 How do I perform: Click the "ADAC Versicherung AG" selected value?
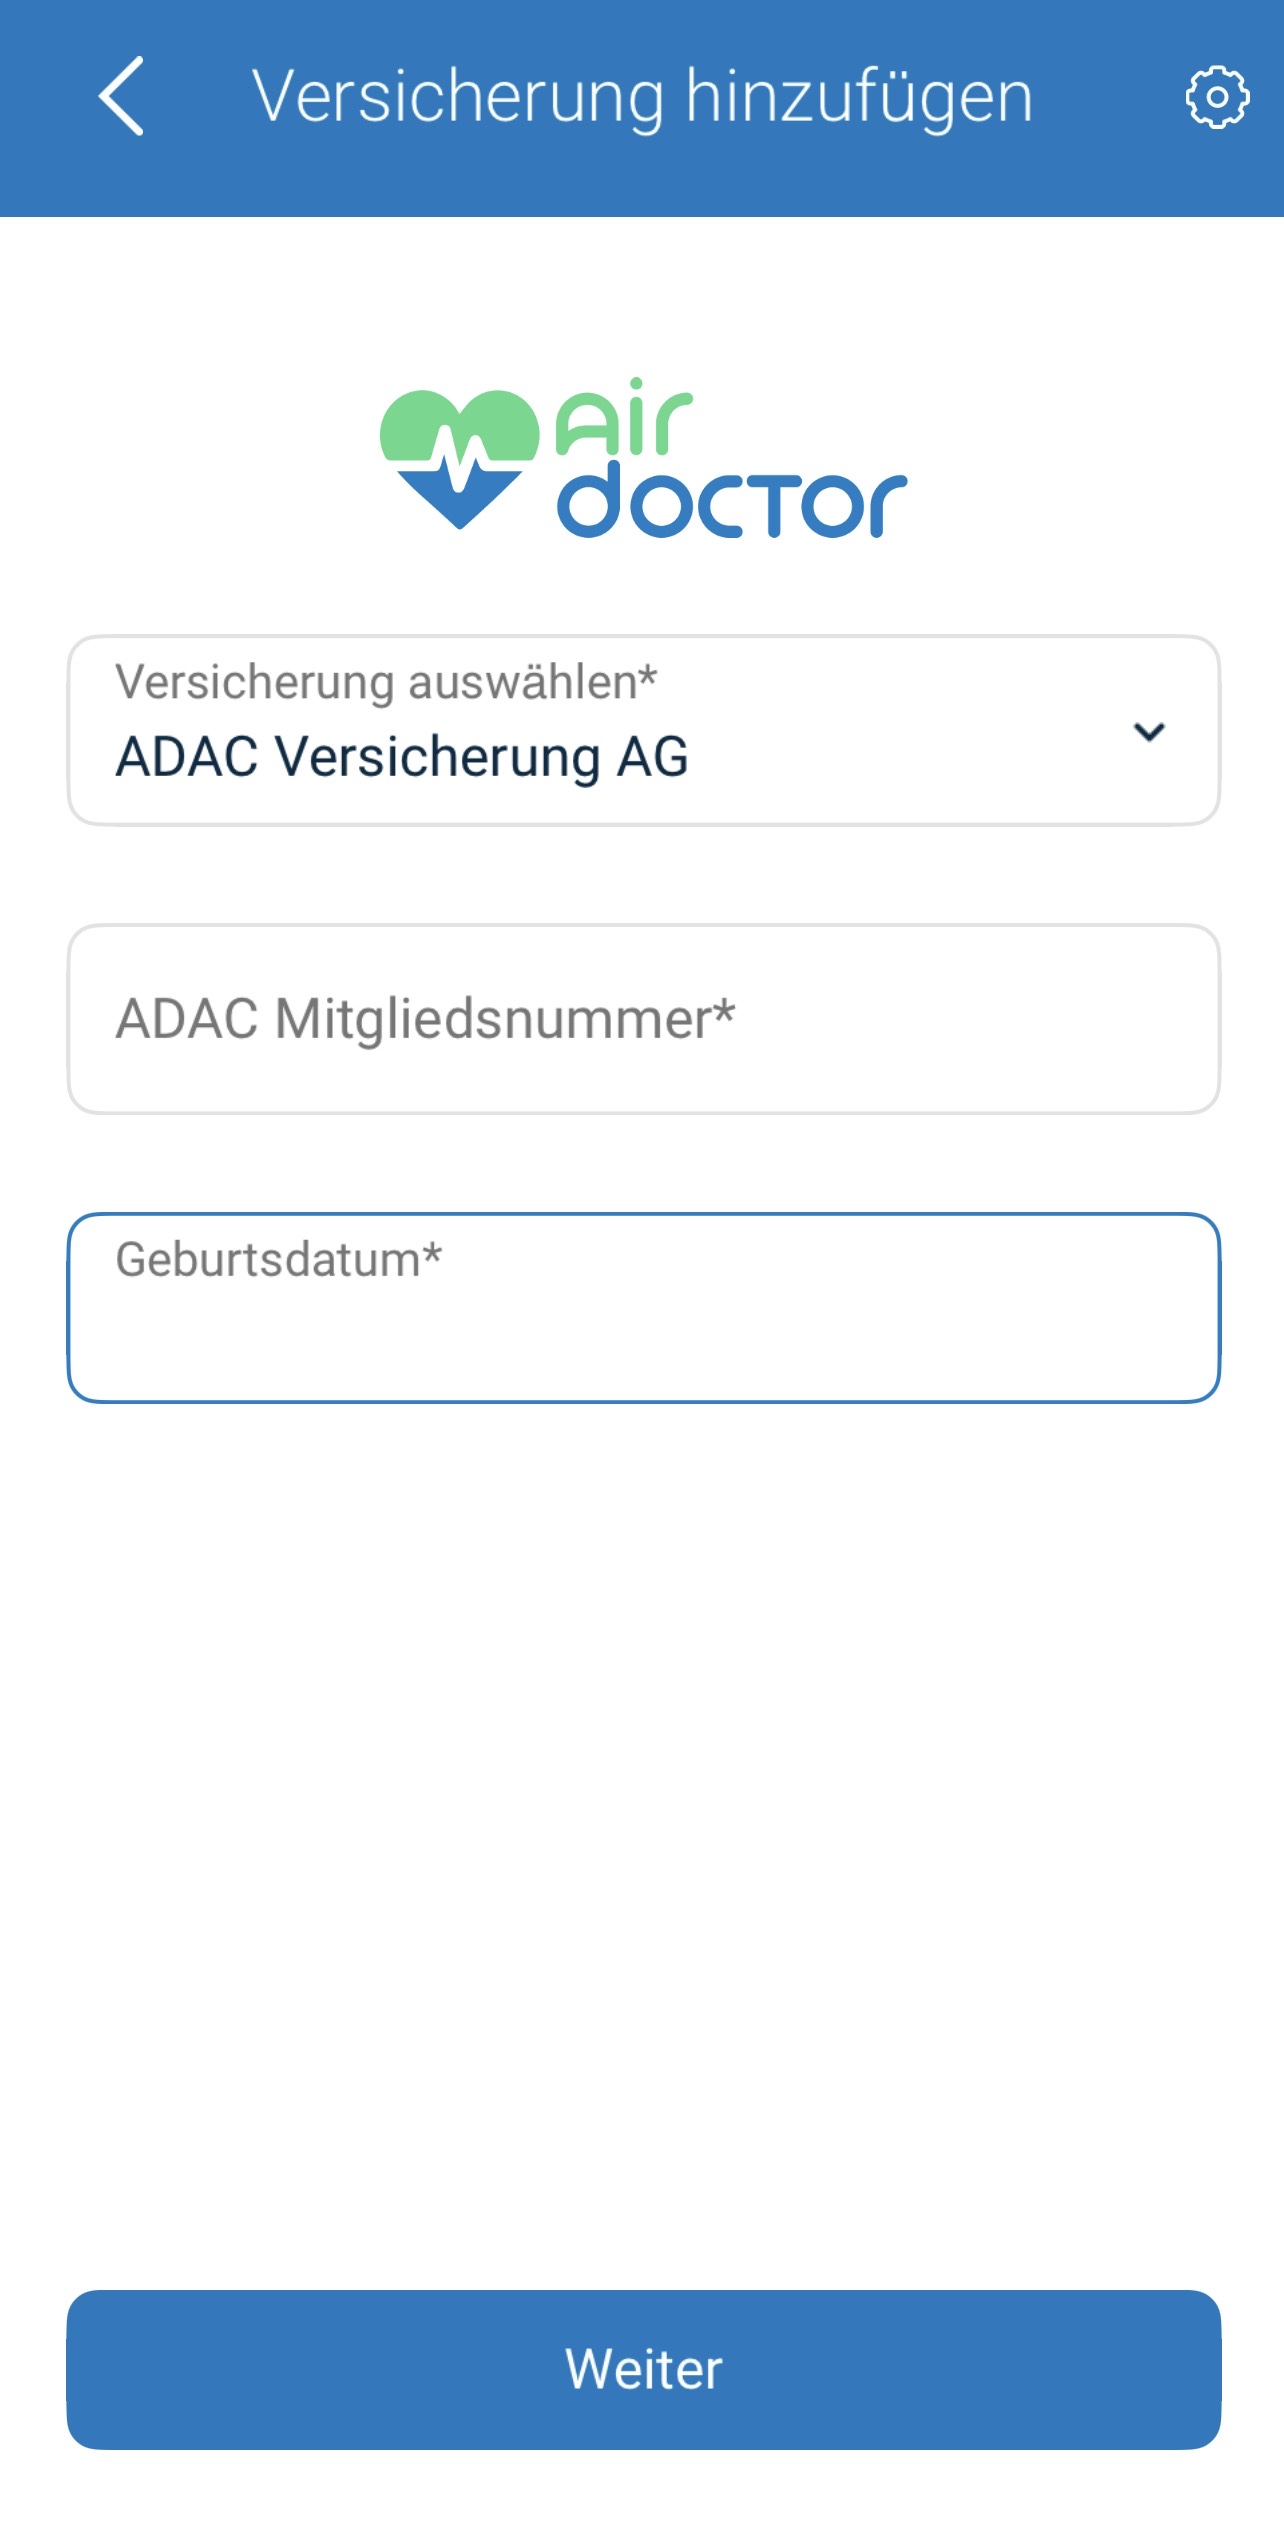(x=402, y=757)
